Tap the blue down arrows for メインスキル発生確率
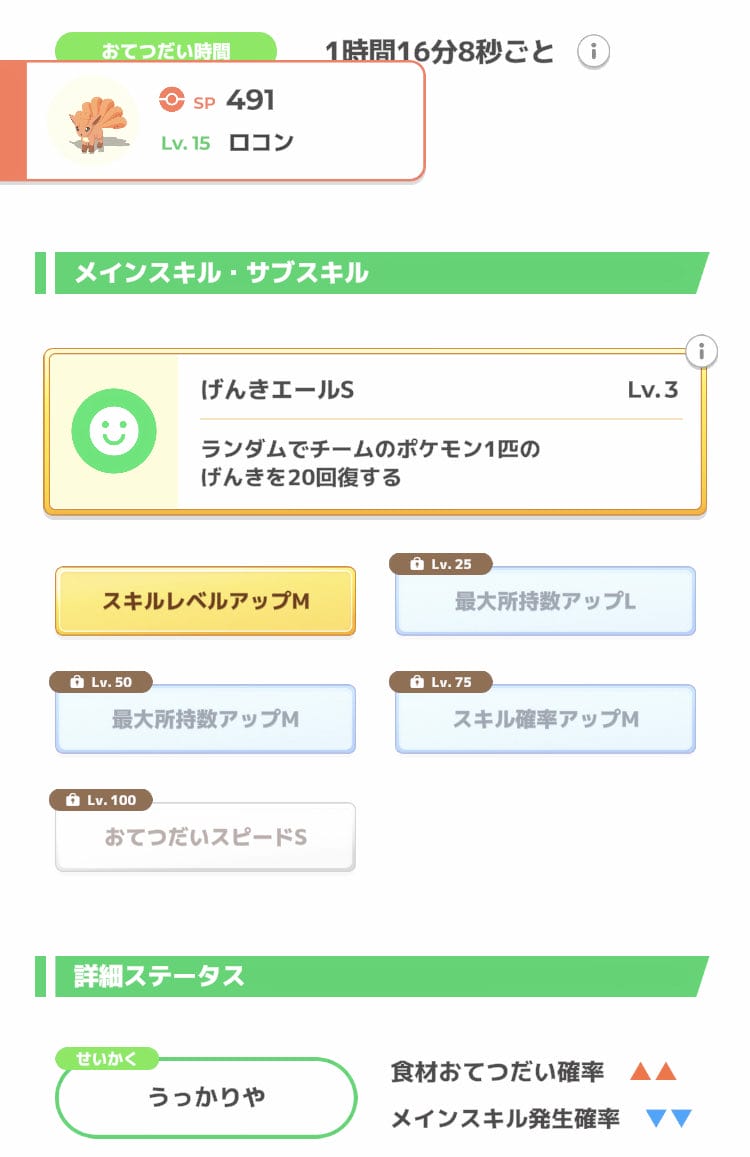This screenshot has height=1157, width=750. (669, 1118)
